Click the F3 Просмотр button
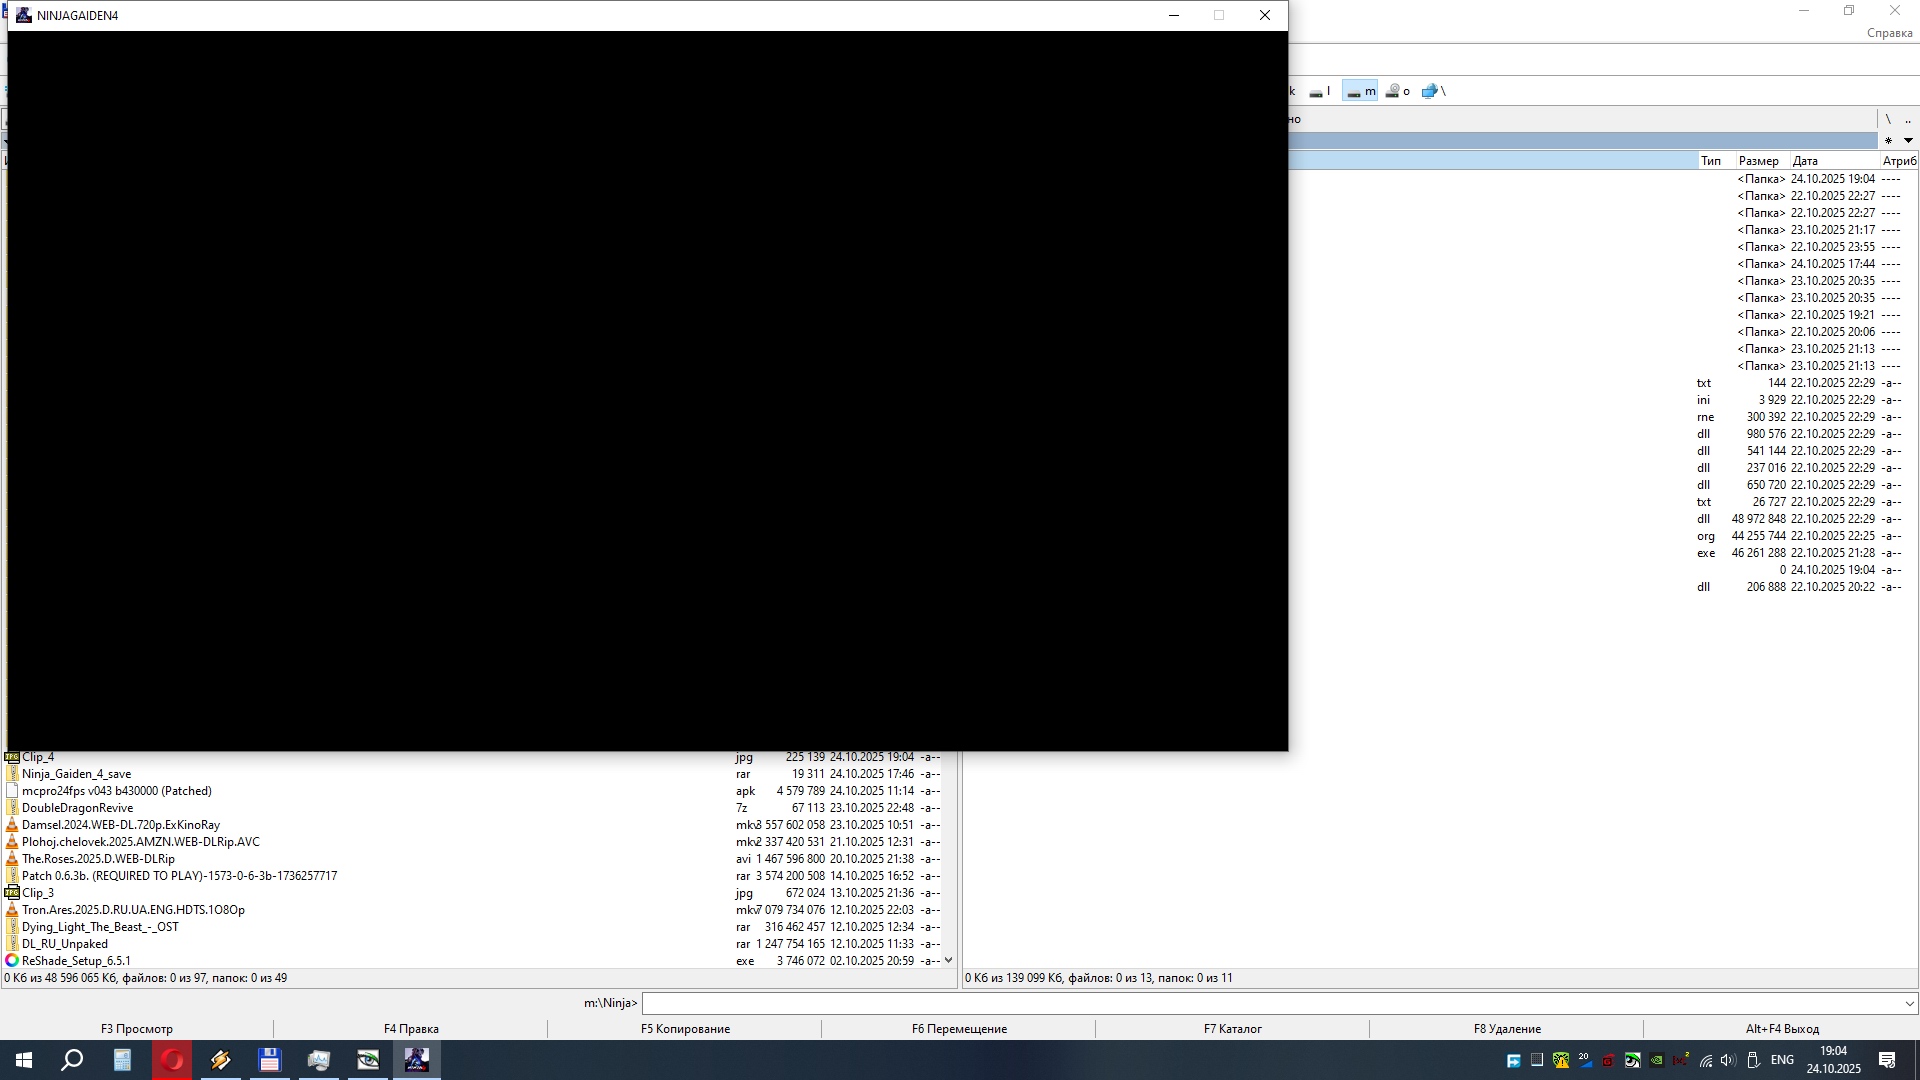The image size is (1920, 1080). [x=137, y=1029]
